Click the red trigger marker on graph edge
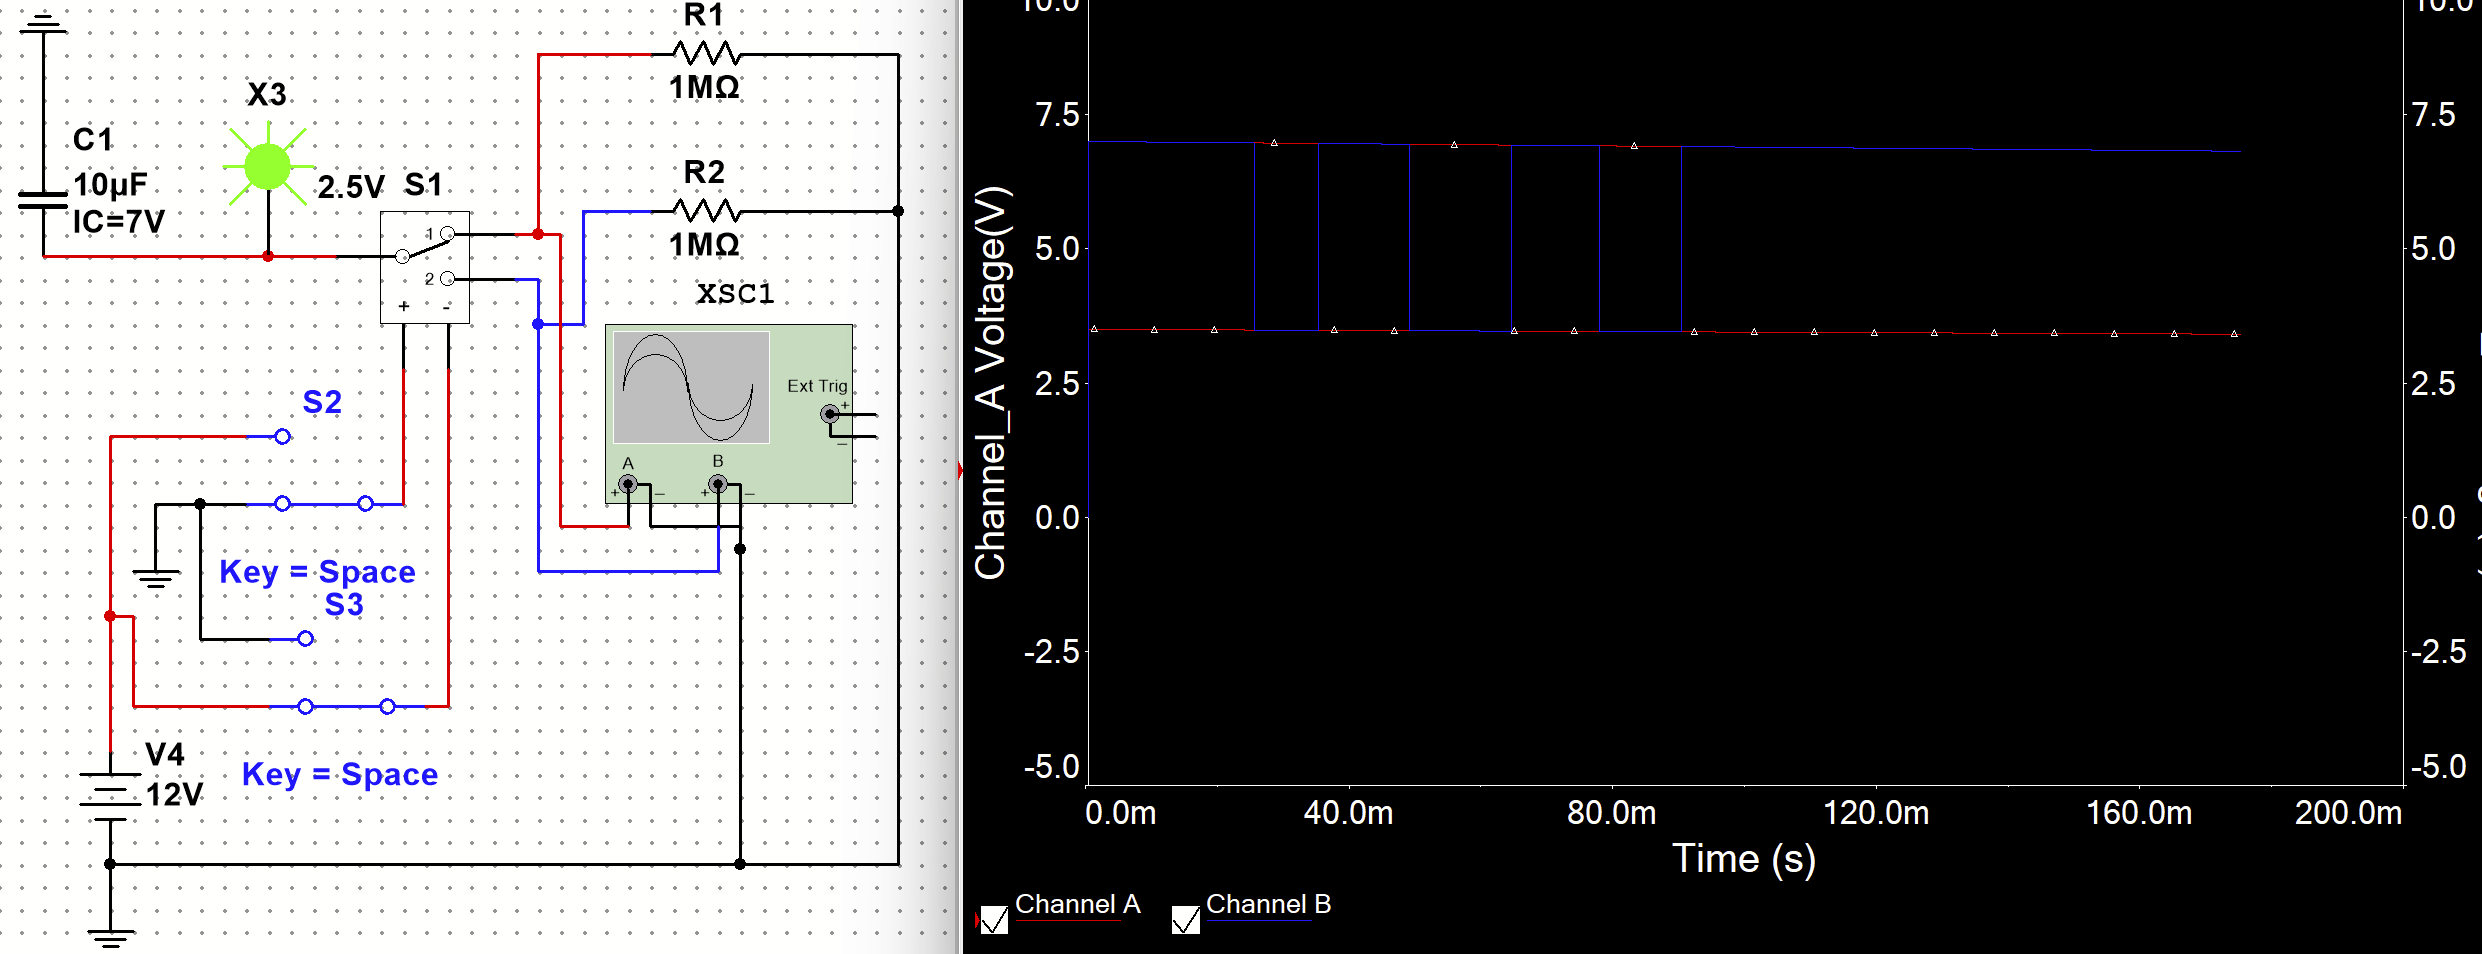 [960, 470]
